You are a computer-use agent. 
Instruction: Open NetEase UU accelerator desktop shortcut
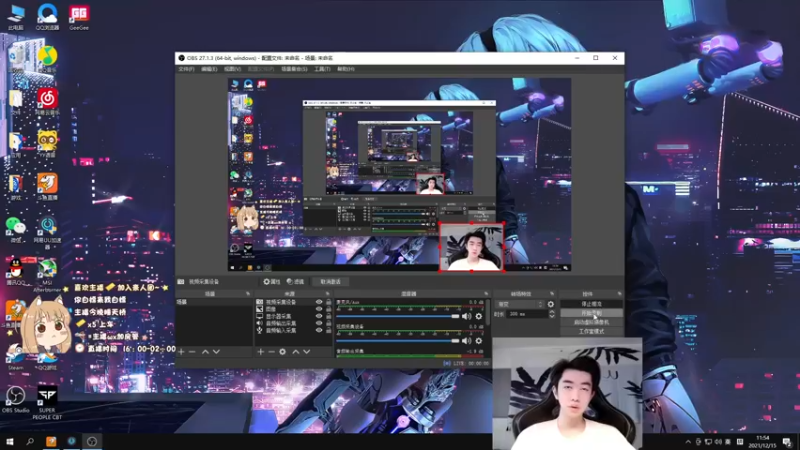pyautogui.click(x=47, y=233)
